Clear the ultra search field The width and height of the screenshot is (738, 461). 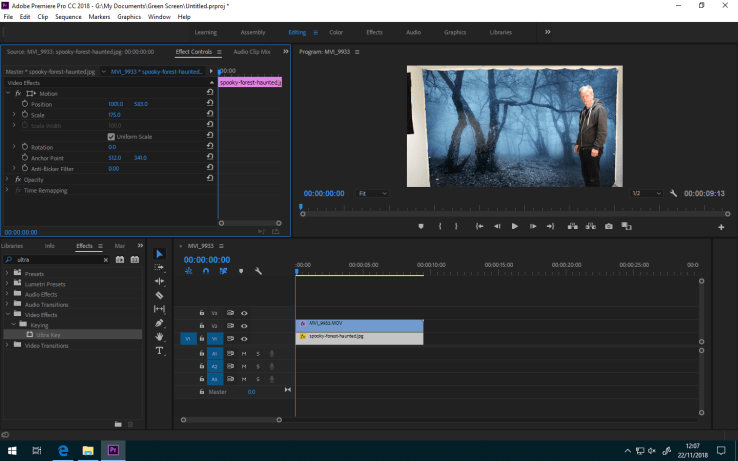106,260
